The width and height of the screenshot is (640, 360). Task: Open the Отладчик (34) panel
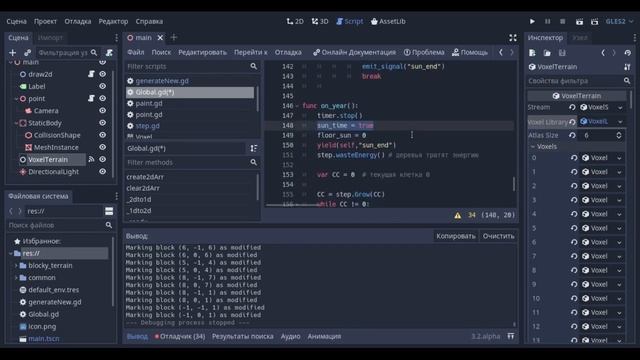coord(180,336)
